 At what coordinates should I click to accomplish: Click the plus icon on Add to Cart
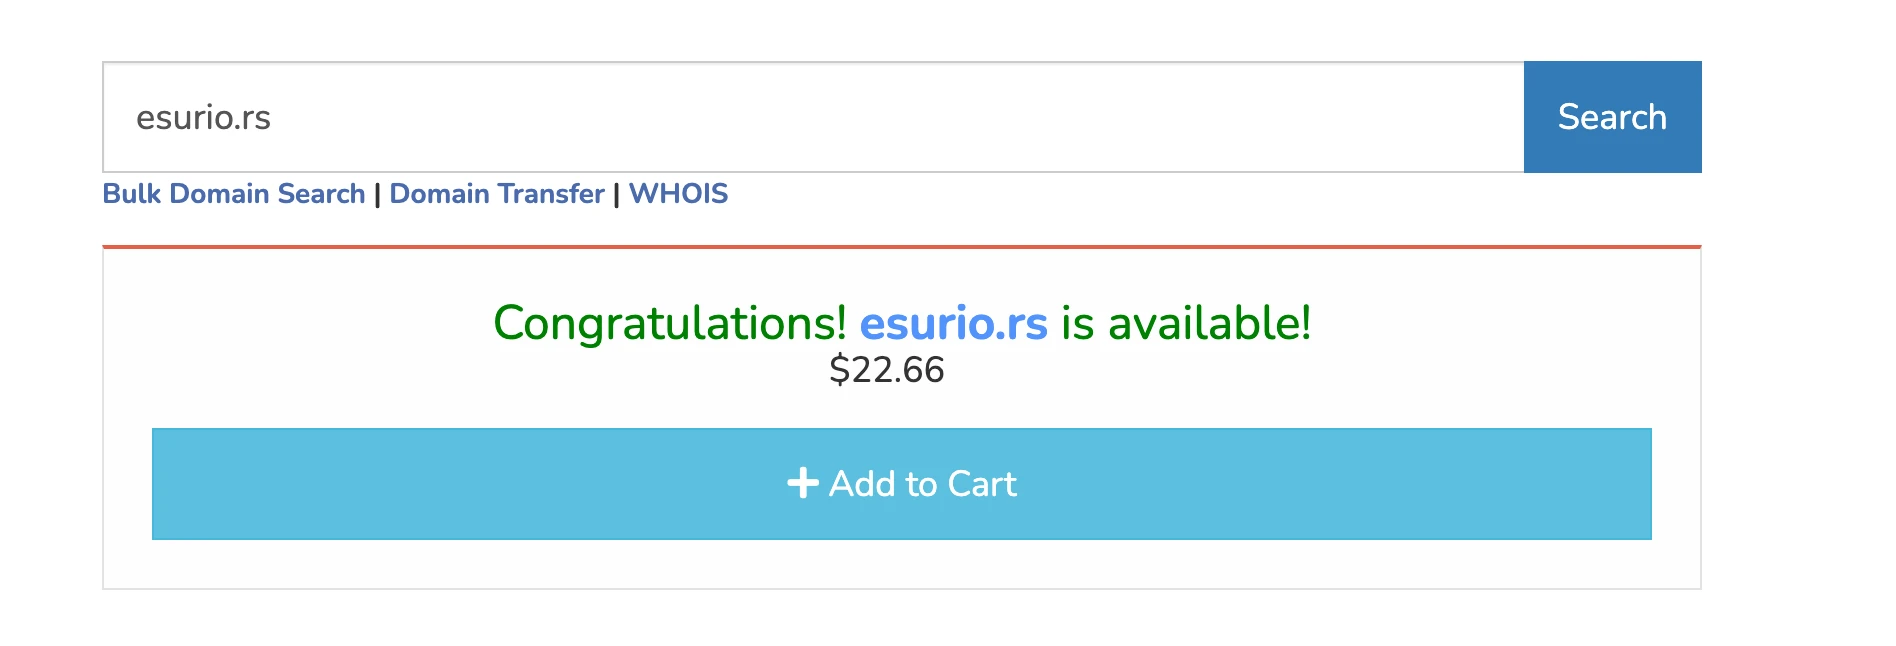coord(802,484)
